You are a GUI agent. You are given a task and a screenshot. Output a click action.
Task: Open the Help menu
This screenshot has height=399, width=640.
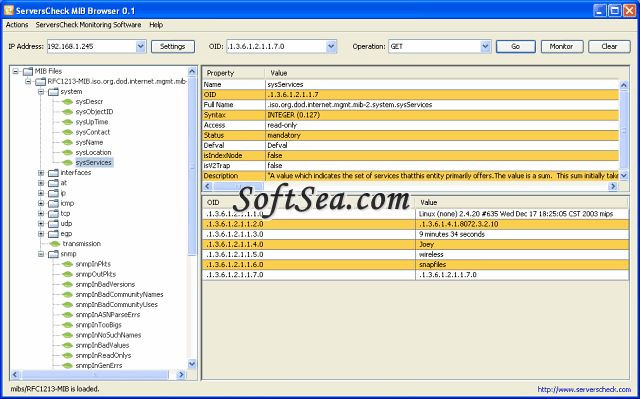[156, 25]
